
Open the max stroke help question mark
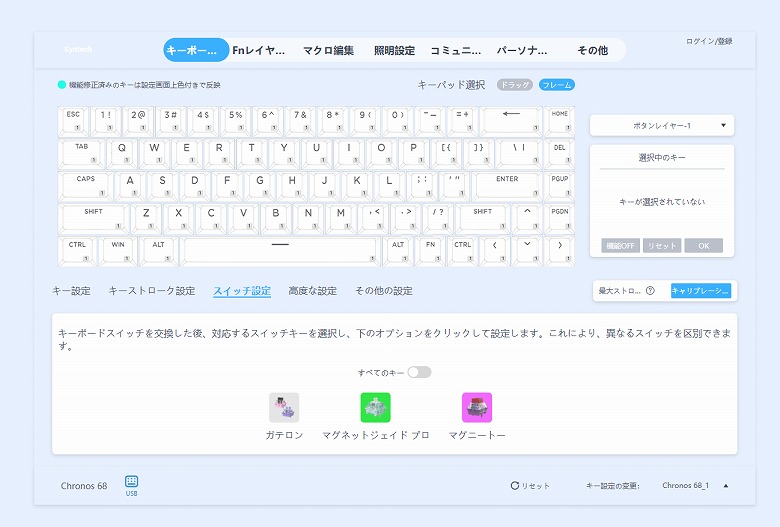[x=650, y=291]
